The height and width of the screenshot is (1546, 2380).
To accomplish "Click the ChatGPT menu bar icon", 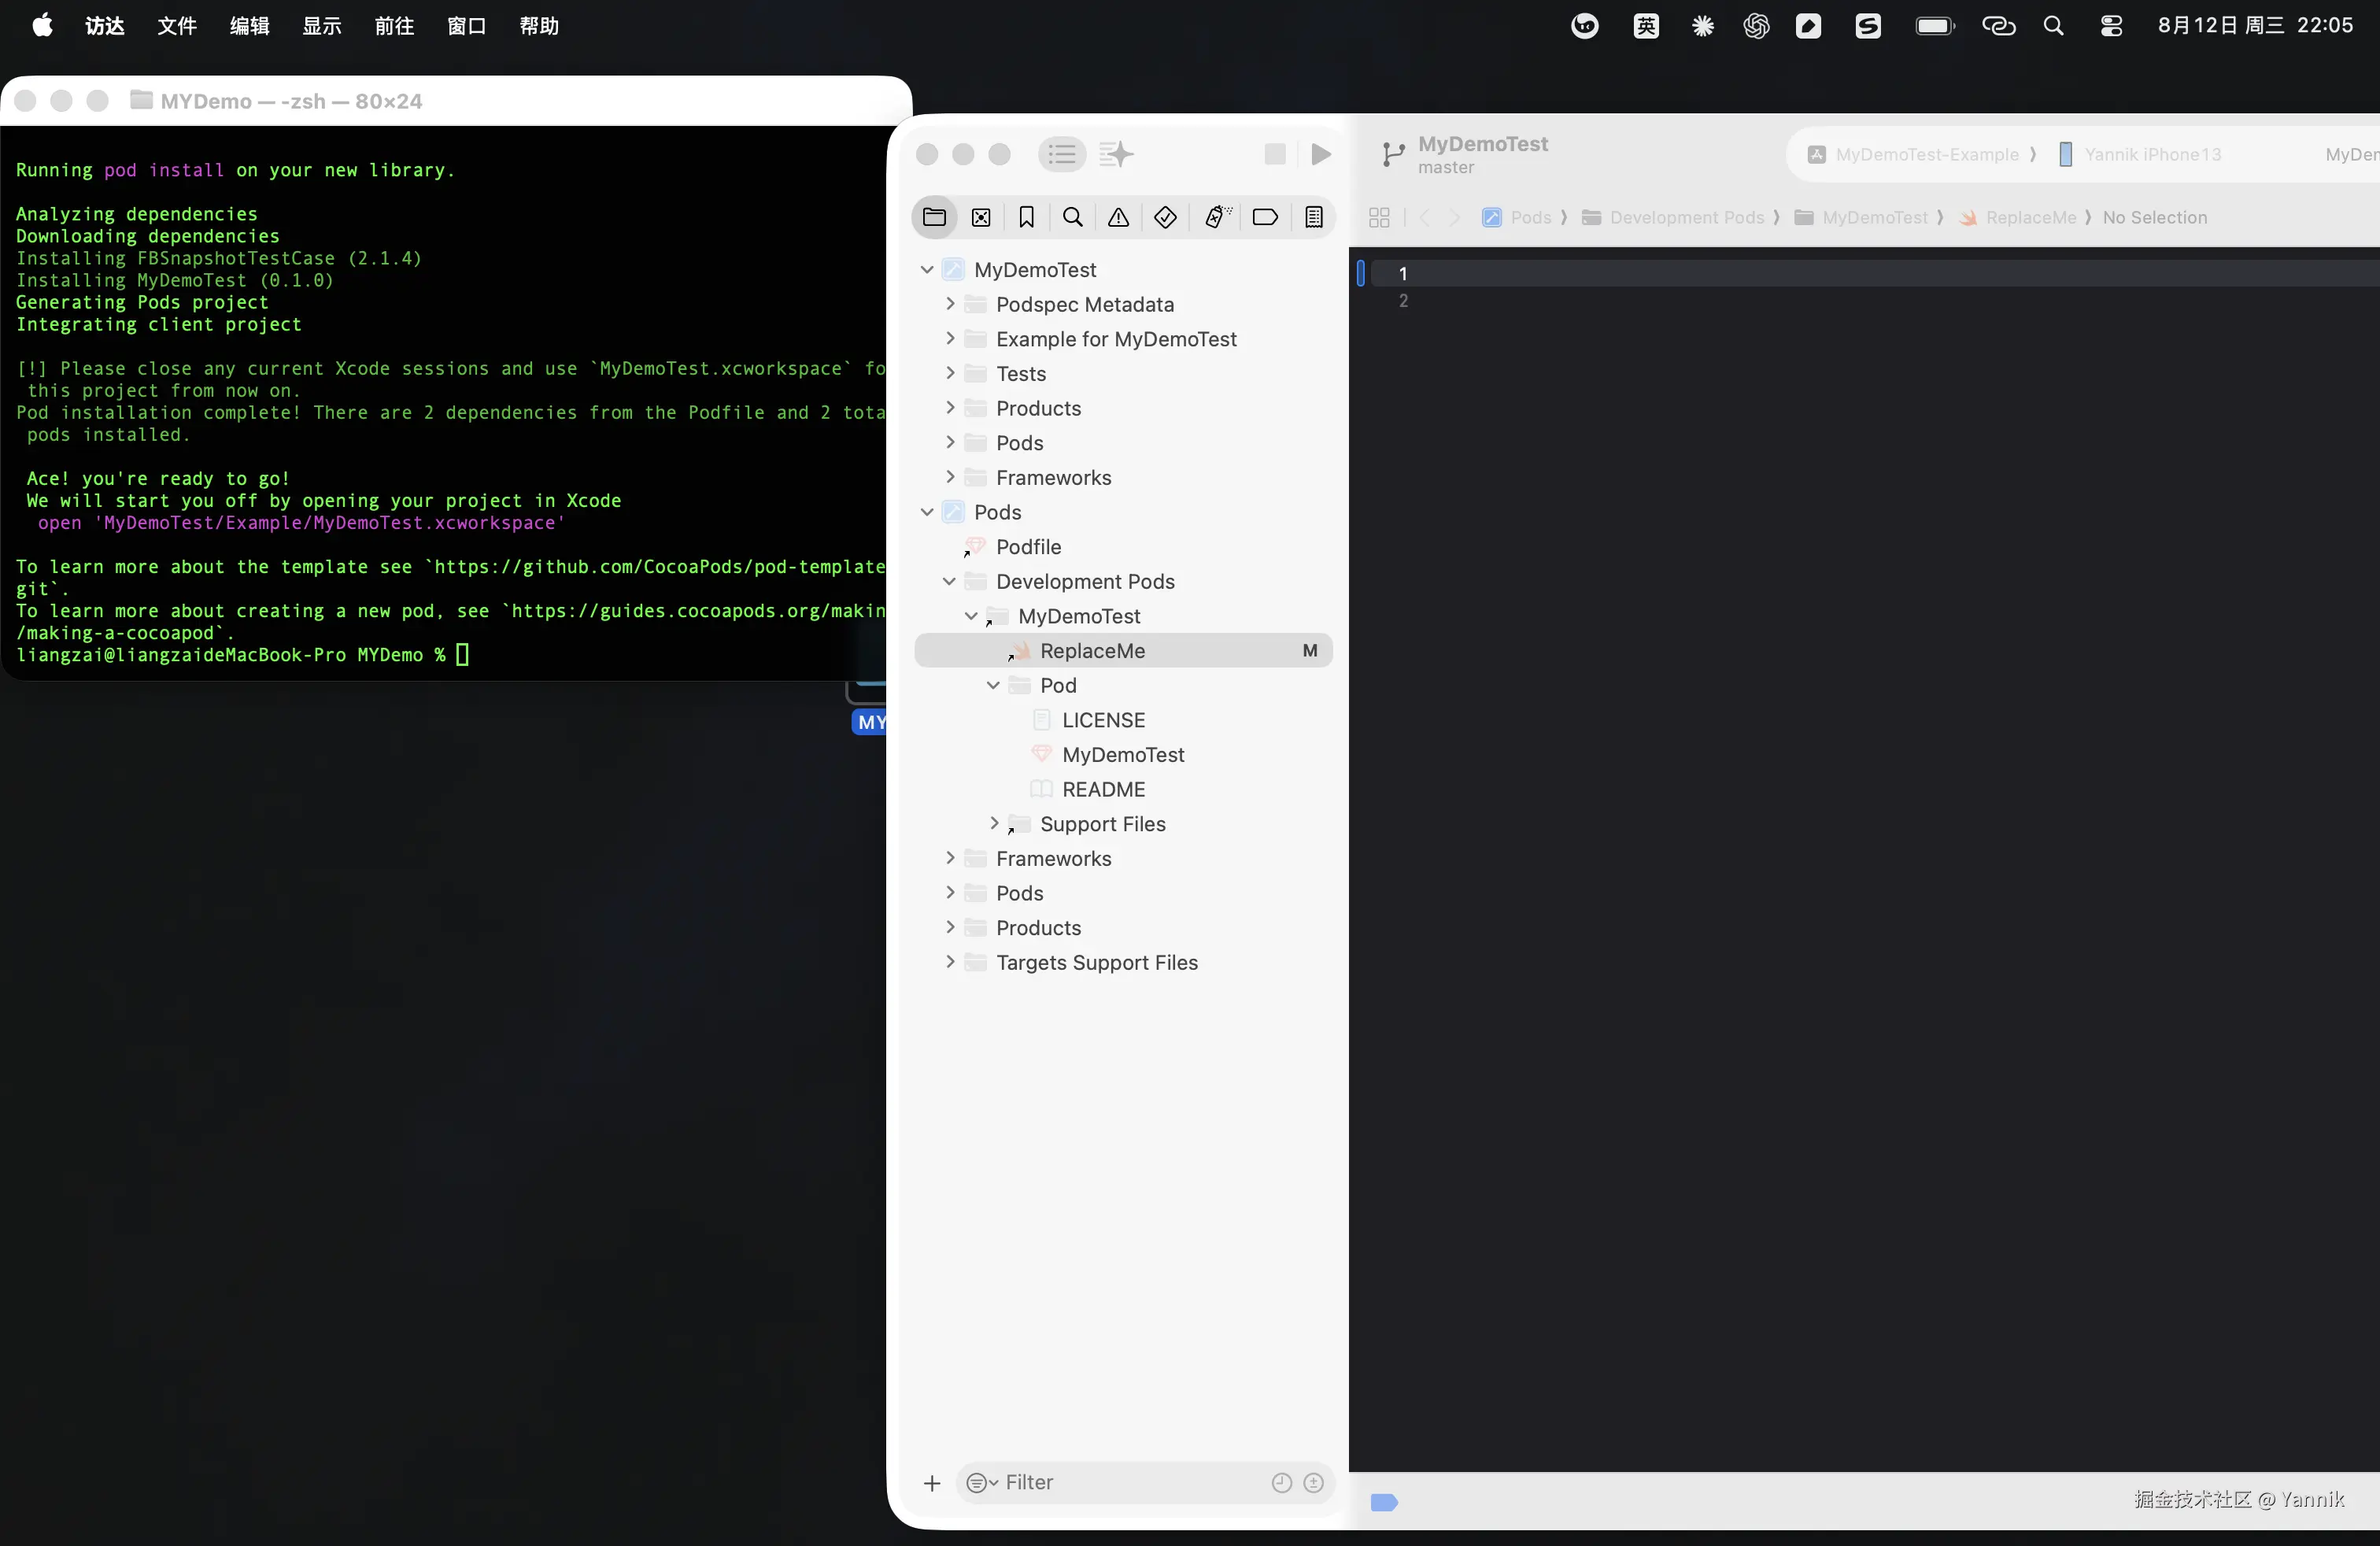I will click(1756, 26).
